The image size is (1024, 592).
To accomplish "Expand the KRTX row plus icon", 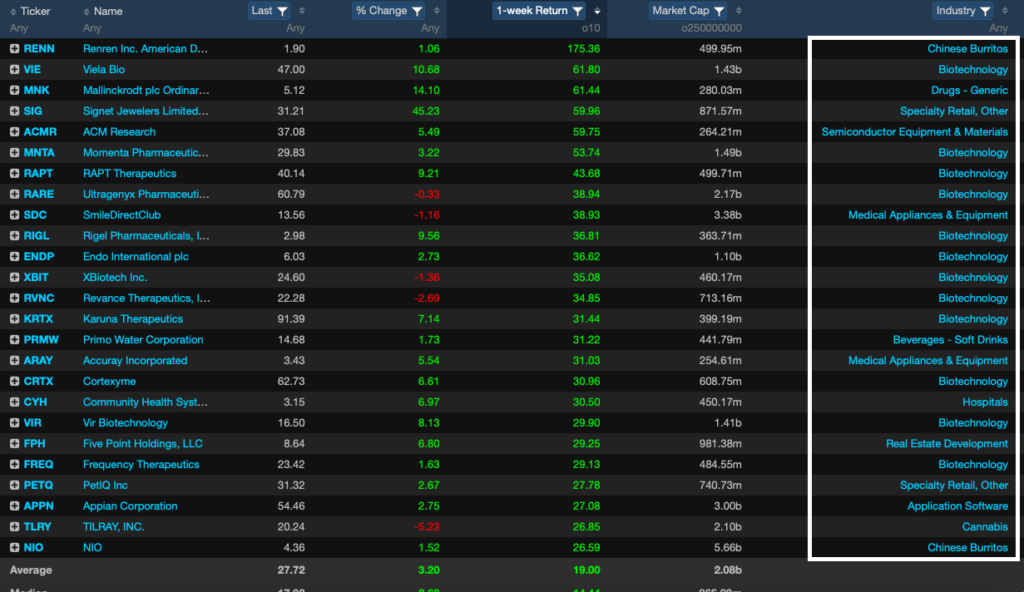I will (x=14, y=319).
